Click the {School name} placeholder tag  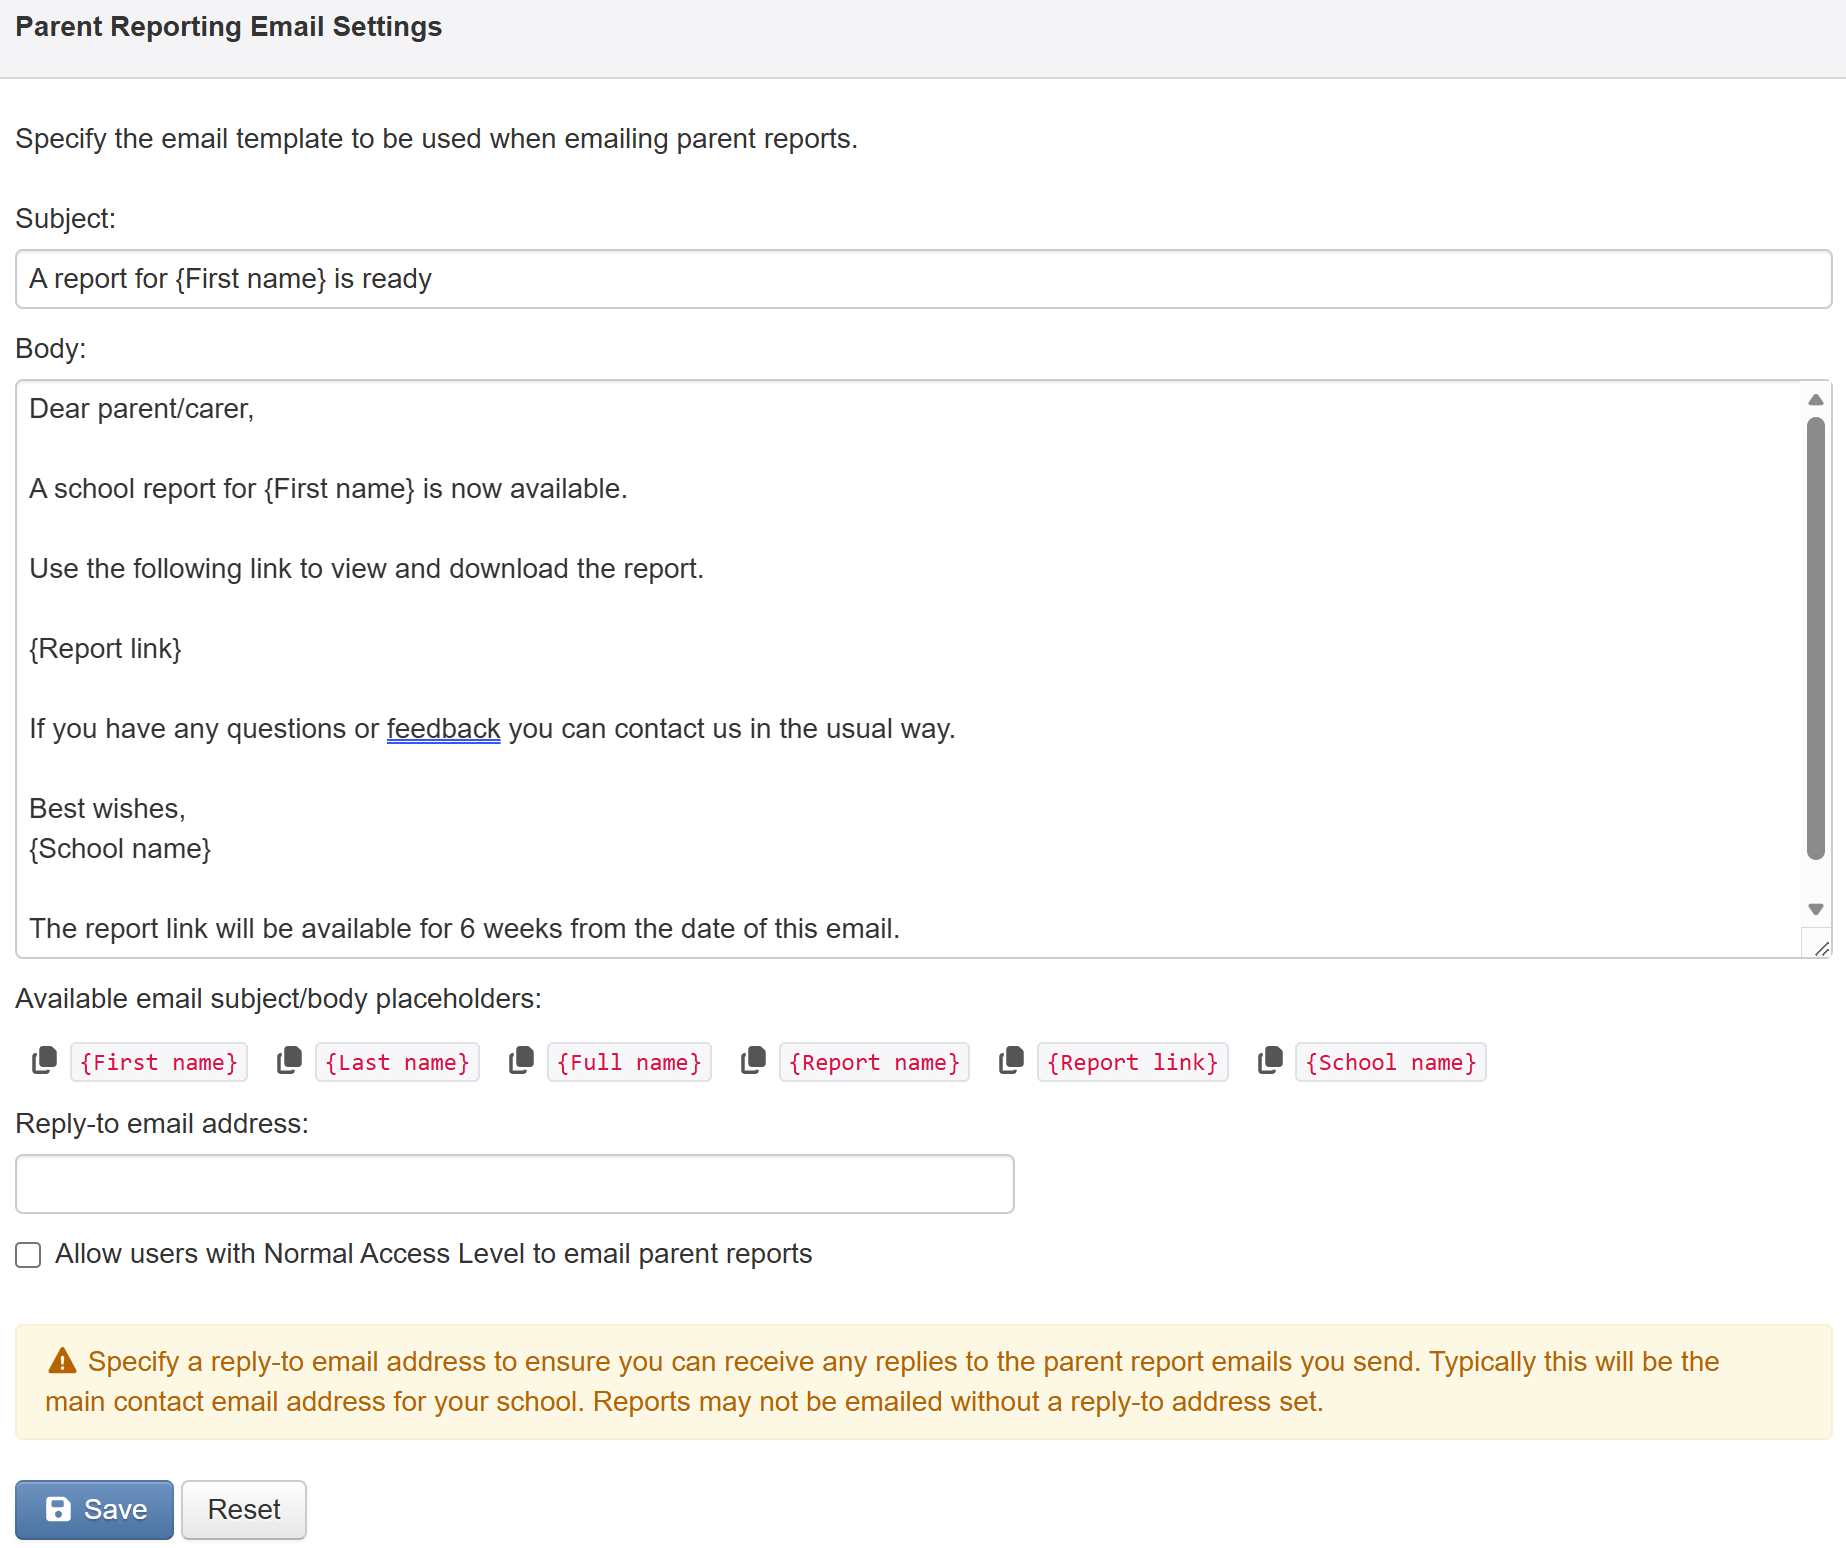coord(1390,1062)
